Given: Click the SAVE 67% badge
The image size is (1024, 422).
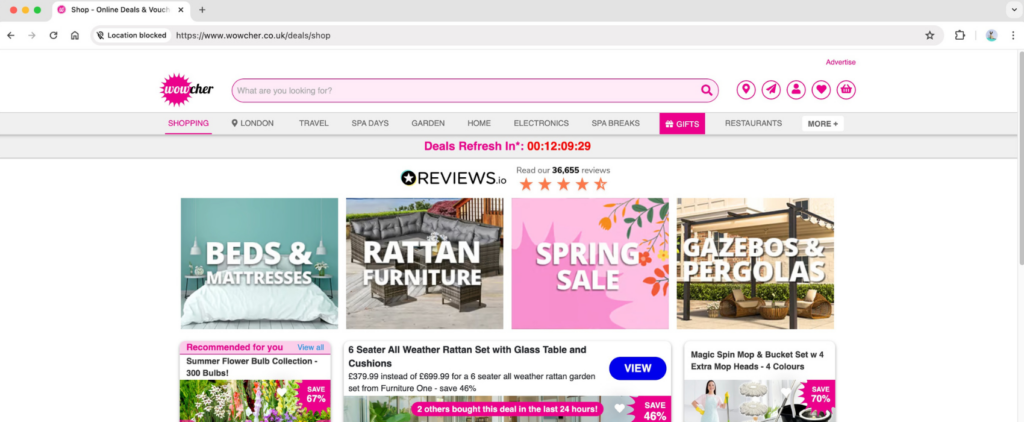Looking at the screenshot, I should (315, 394).
